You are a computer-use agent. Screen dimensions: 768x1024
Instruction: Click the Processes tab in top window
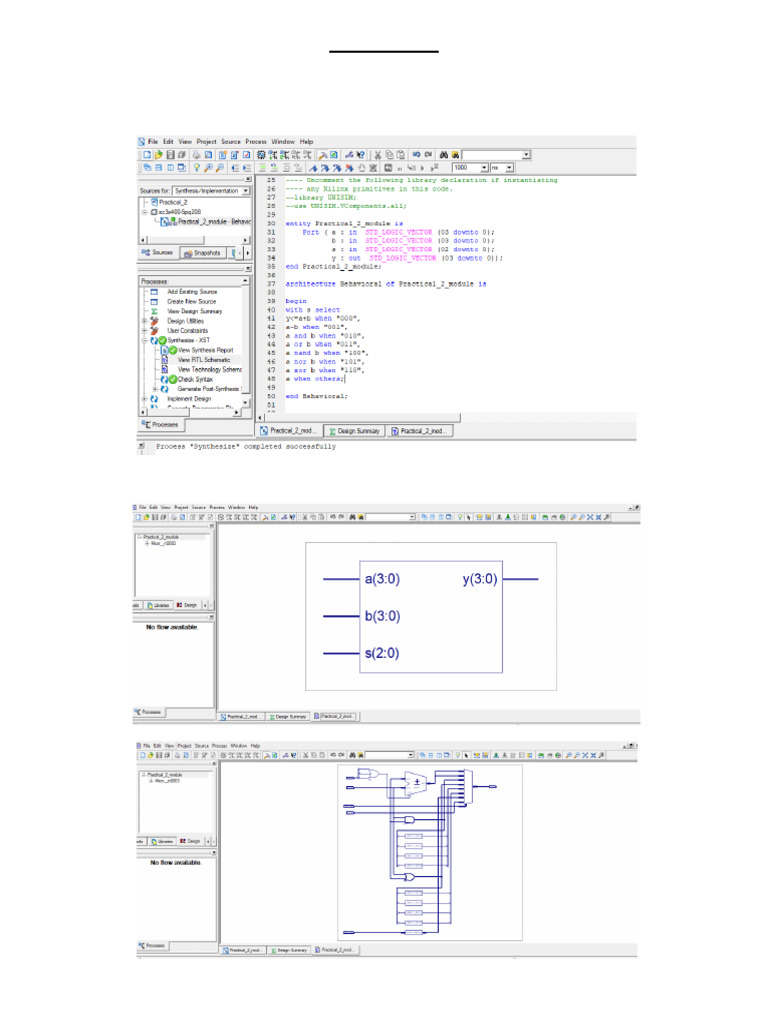pyautogui.click(x=161, y=424)
